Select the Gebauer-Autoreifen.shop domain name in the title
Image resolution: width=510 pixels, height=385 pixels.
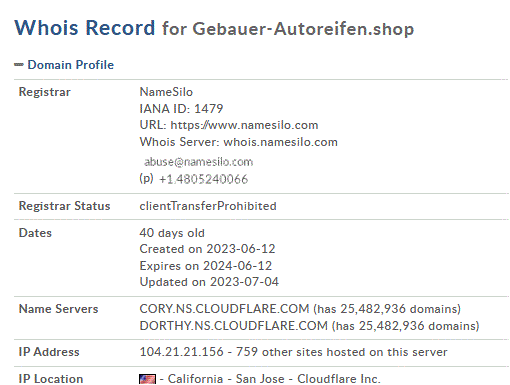click(x=303, y=29)
